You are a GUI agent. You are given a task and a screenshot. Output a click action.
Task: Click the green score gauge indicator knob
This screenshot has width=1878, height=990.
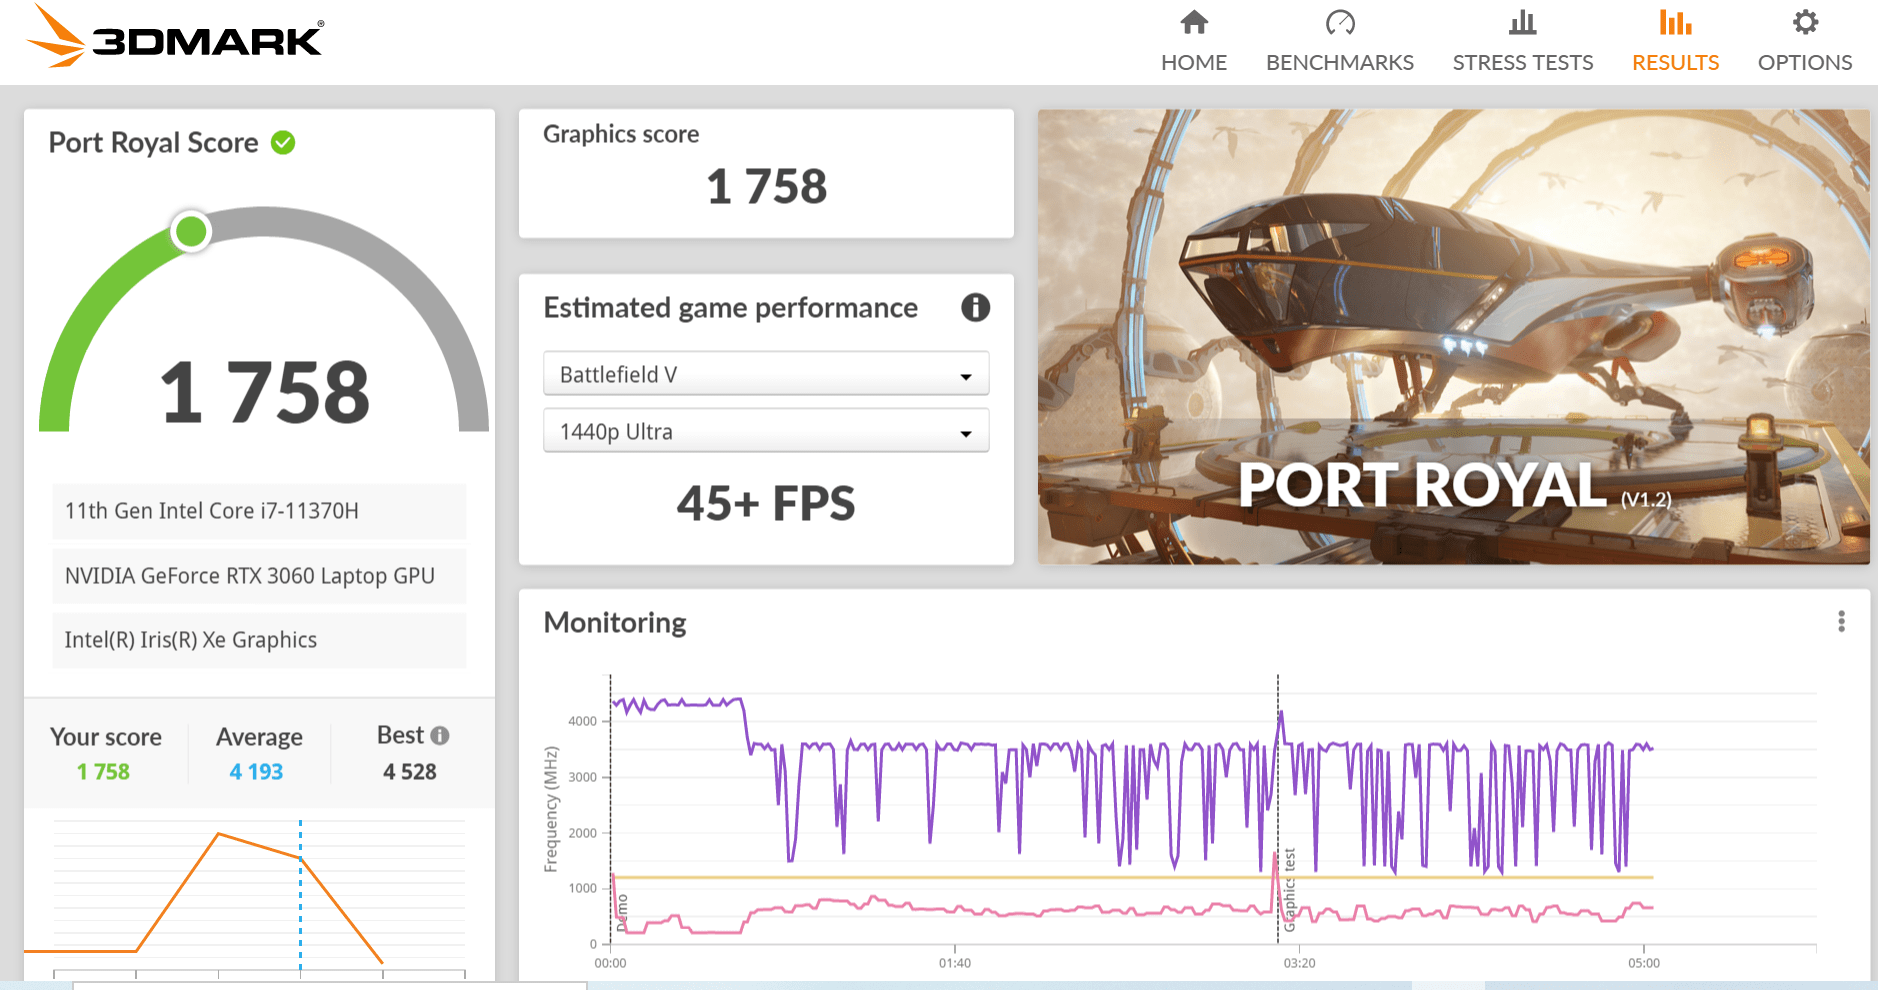pos(191,232)
